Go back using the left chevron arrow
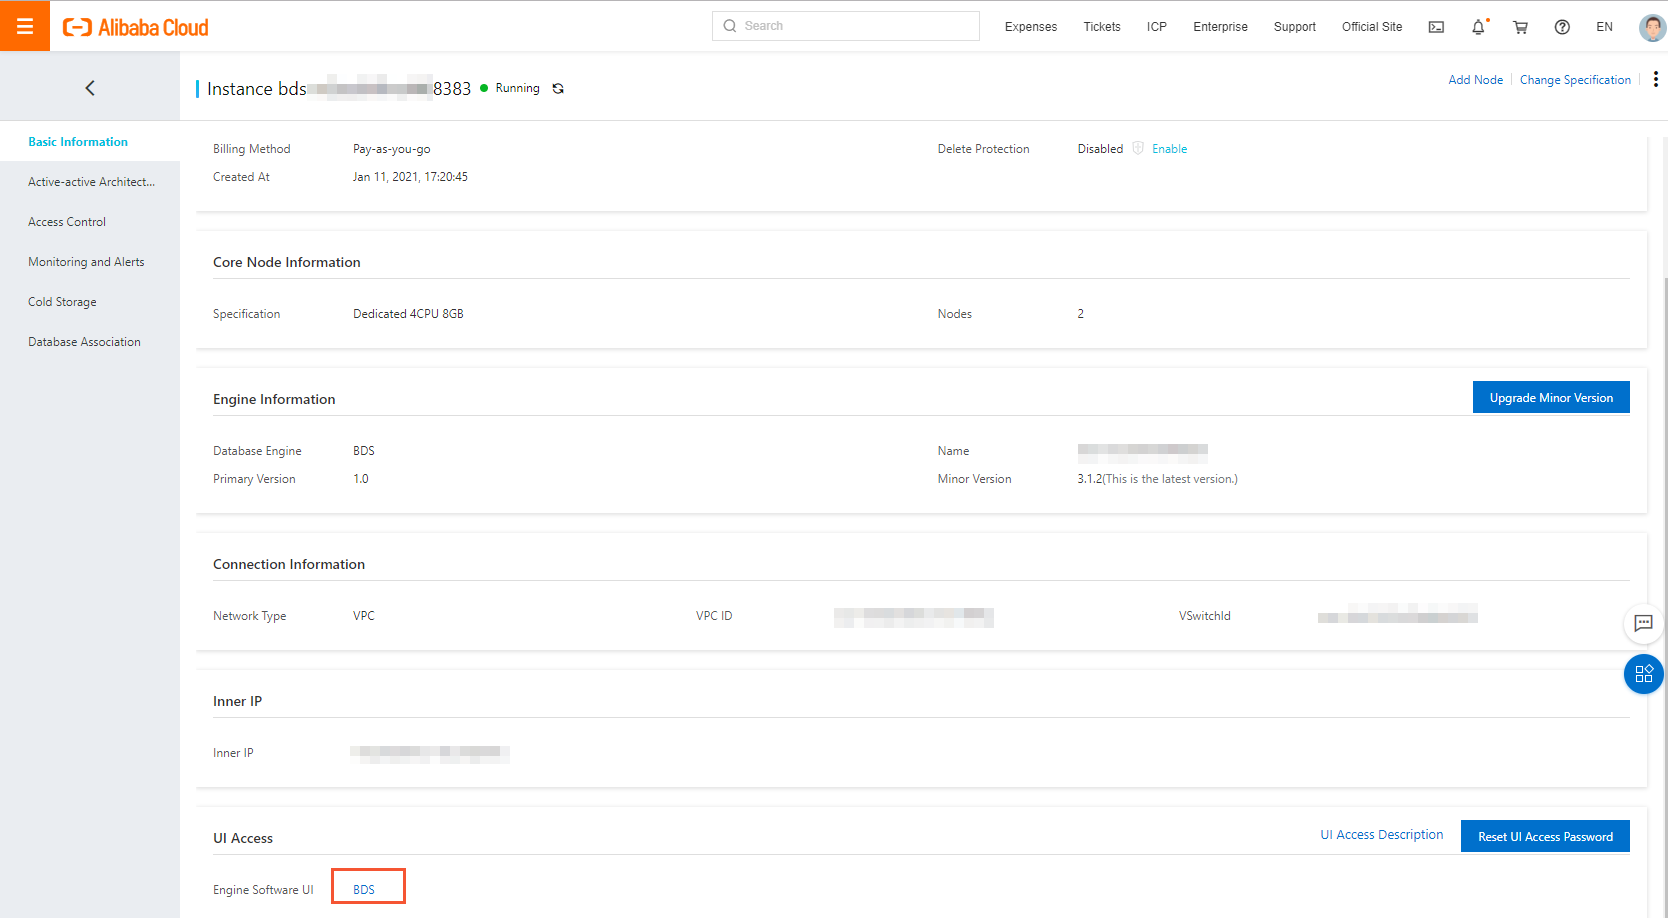Image resolution: width=1668 pixels, height=918 pixels. coord(90,88)
